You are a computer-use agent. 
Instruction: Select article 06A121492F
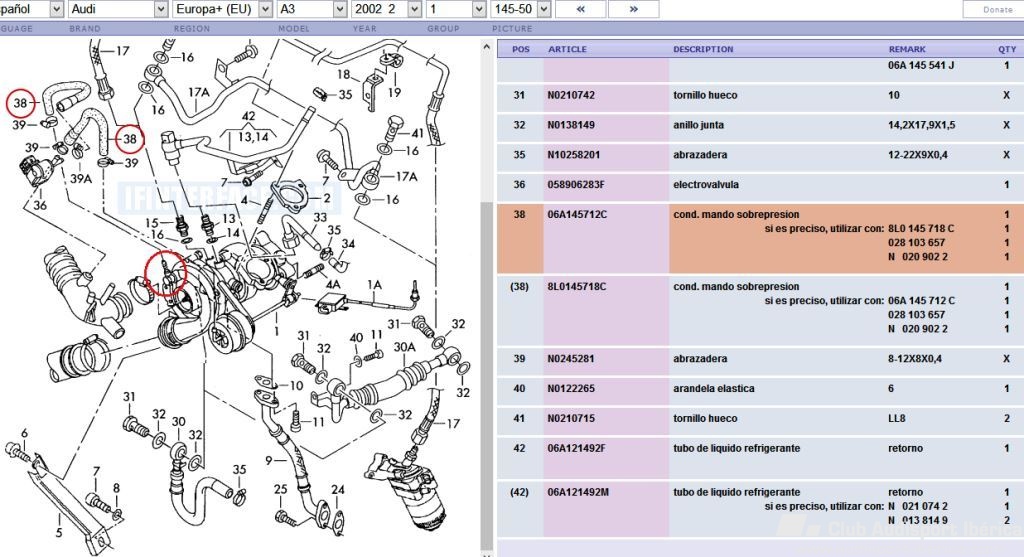[577, 449]
